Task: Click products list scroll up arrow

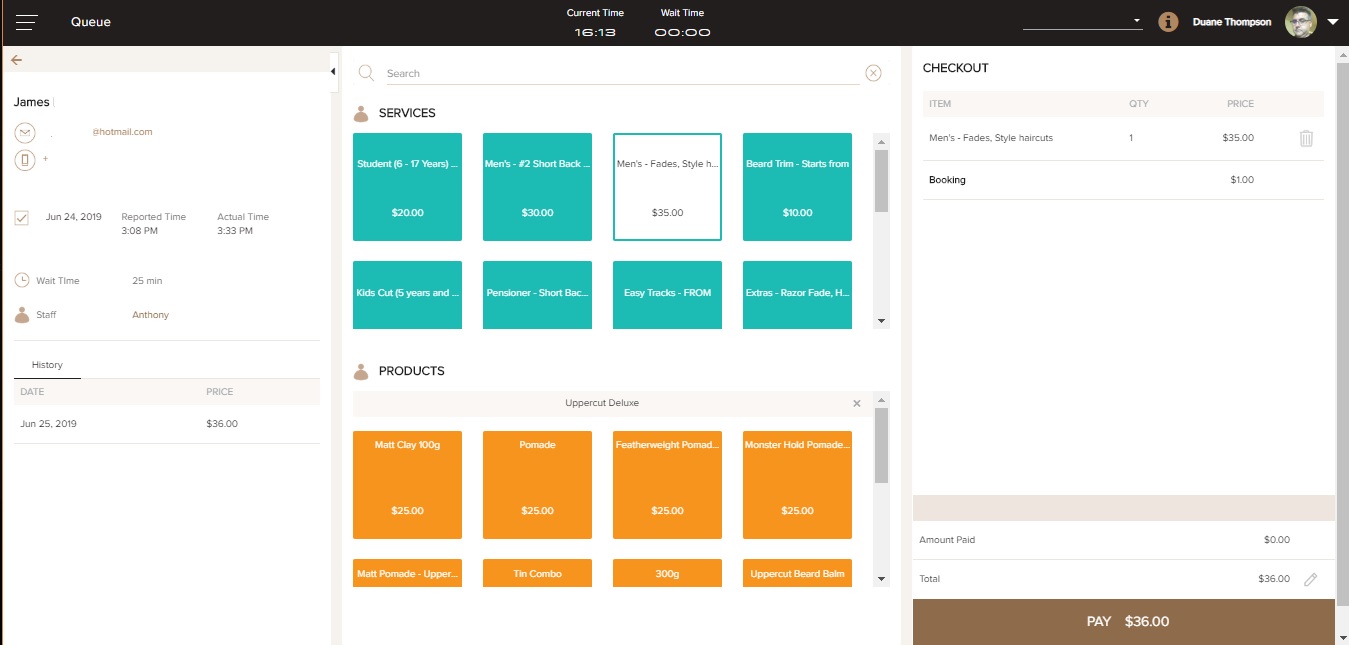Action: coord(881,398)
